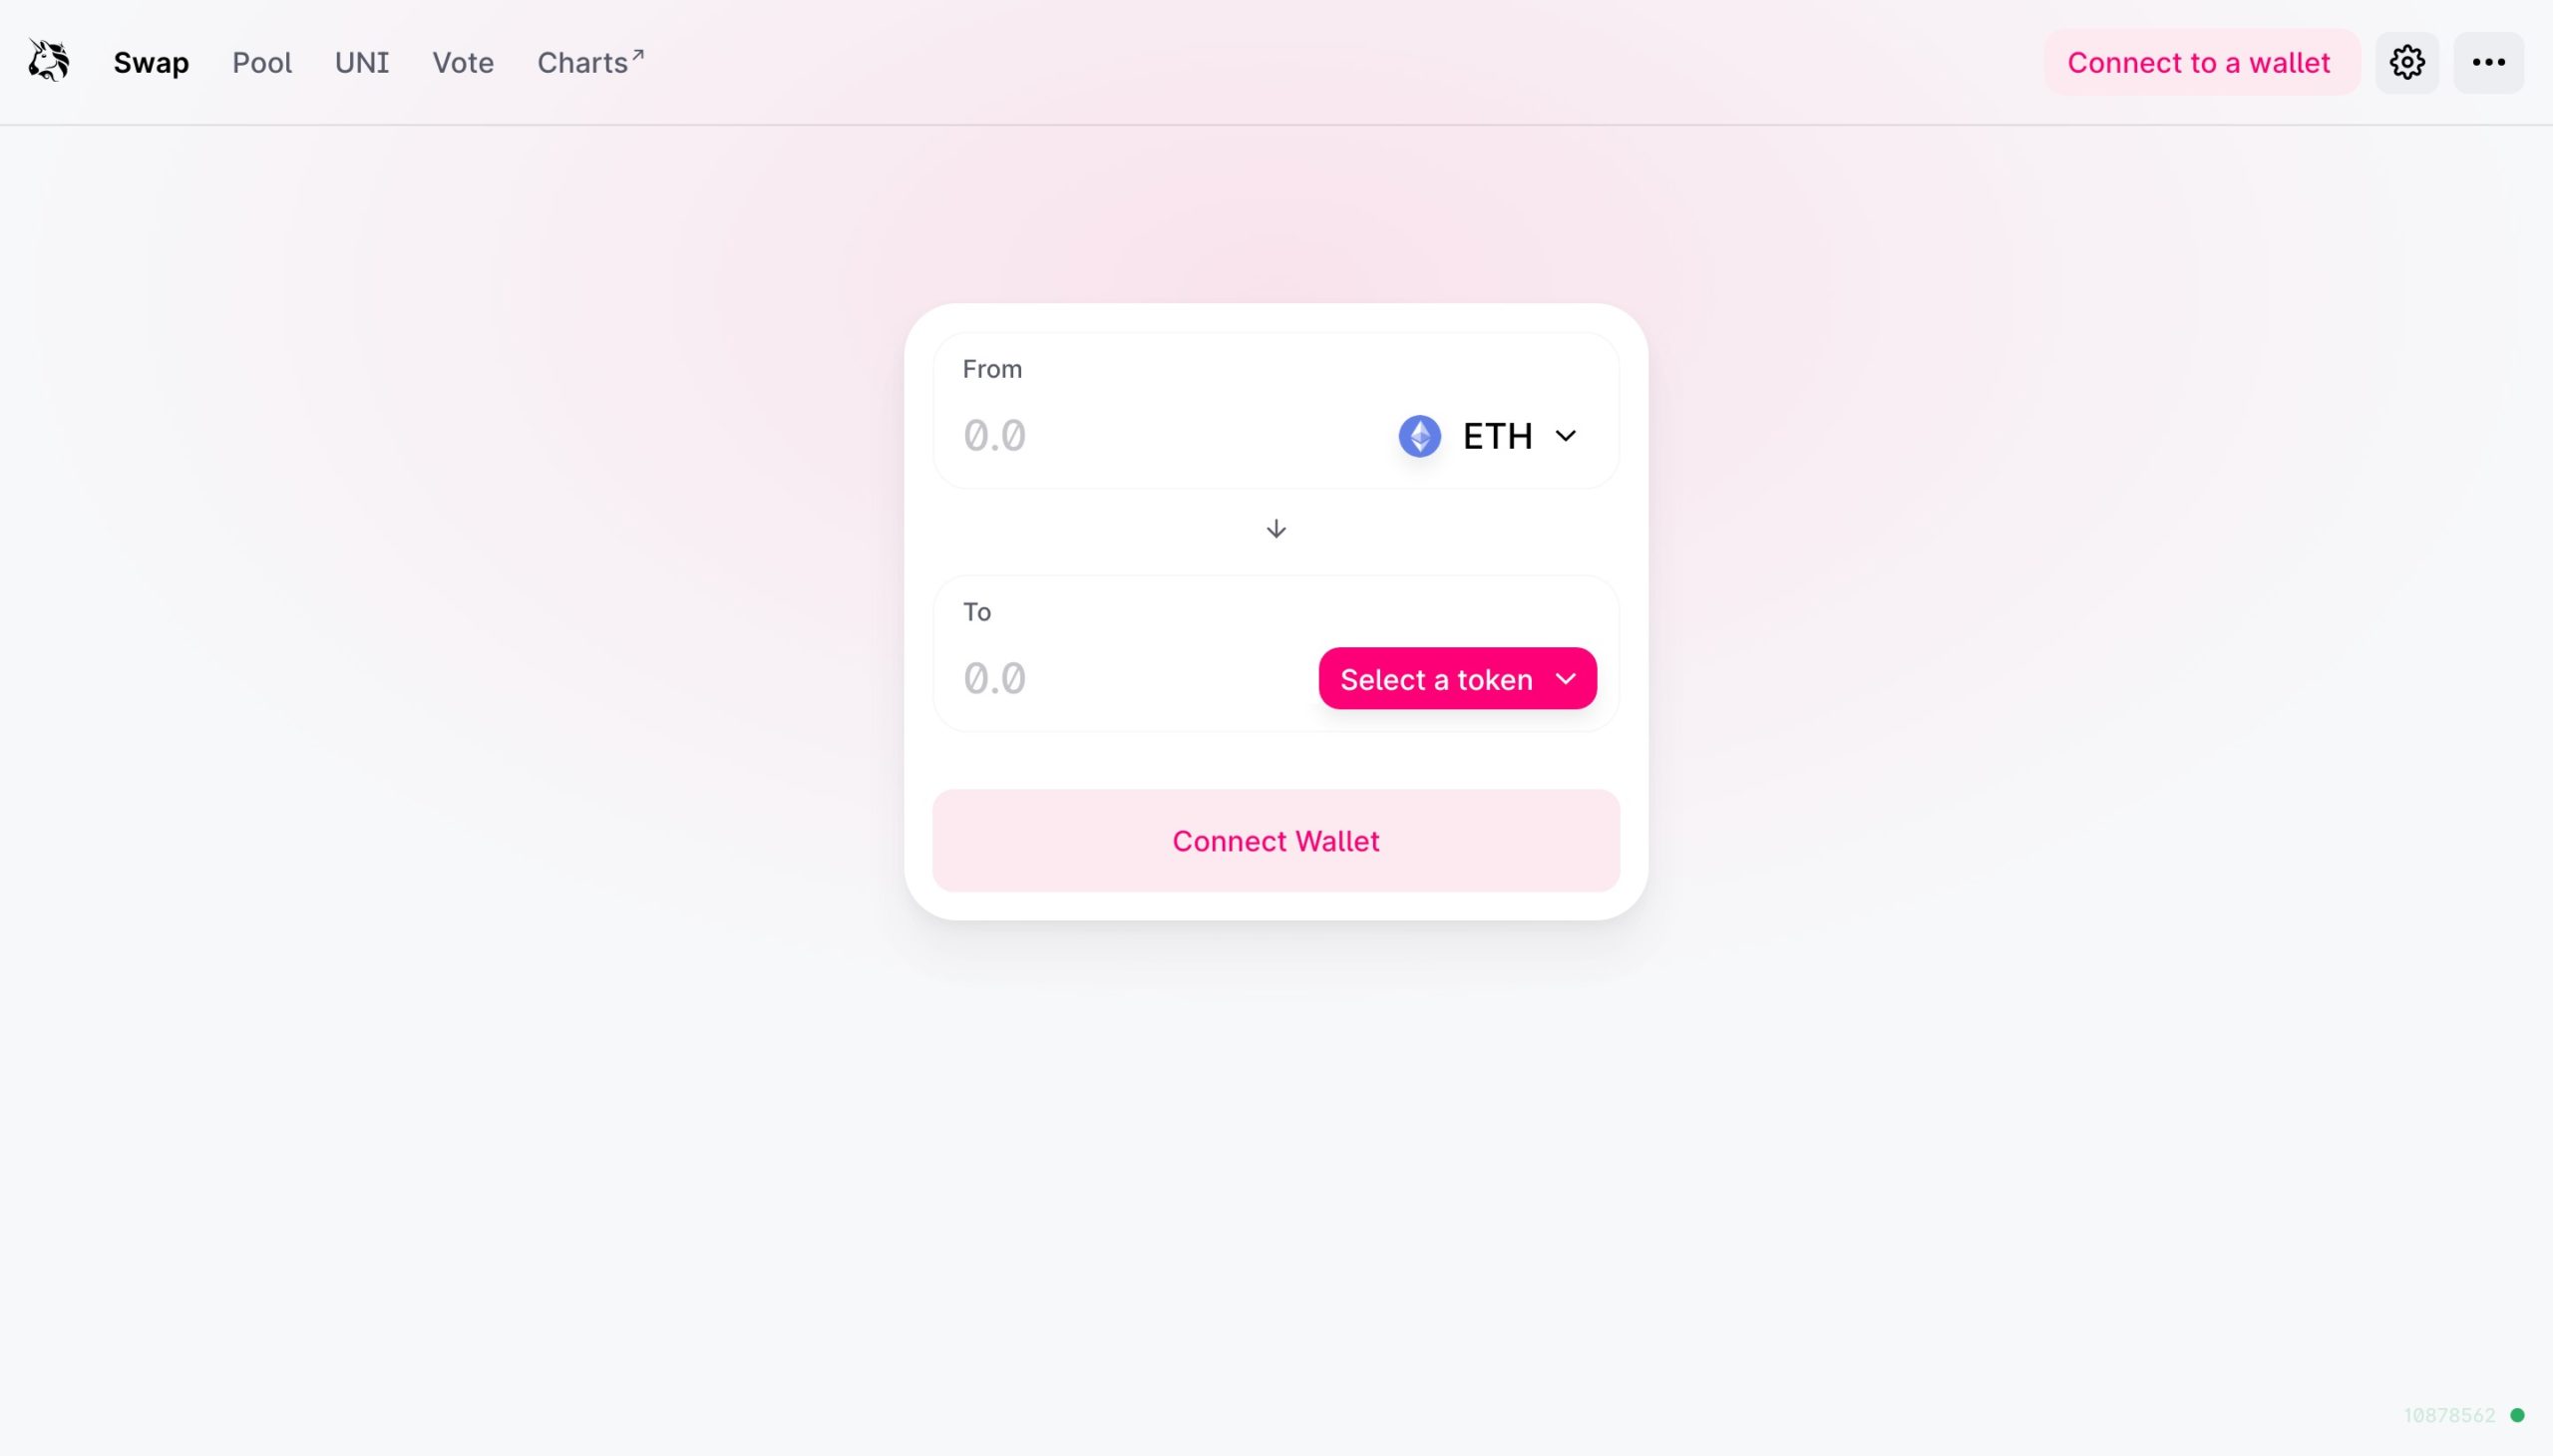Expand the Charts external link tab
Screen dimensions: 2553x1456
[x=591, y=60]
